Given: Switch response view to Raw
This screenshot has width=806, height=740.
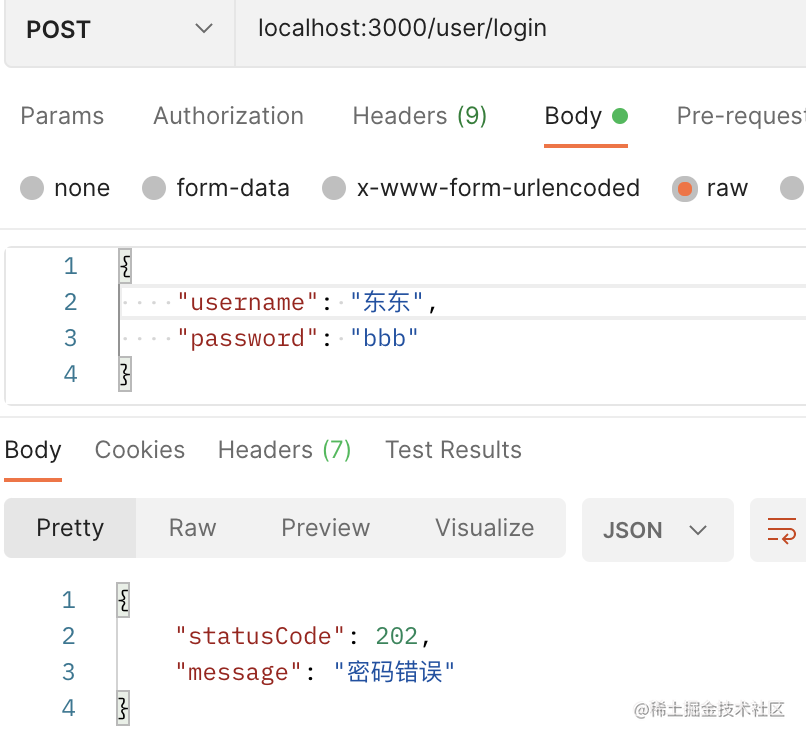Looking at the screenshot, I should pos(192,528).
